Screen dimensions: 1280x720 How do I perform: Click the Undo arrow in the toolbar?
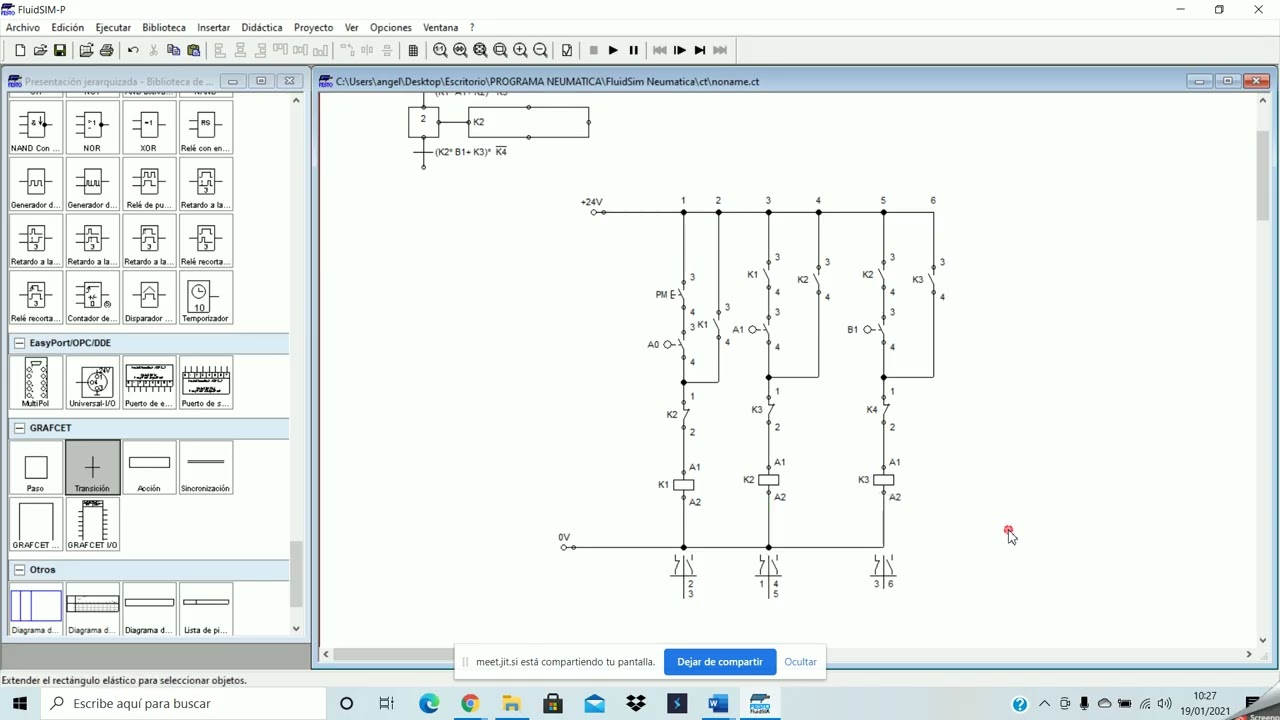(x=133, y=50)
